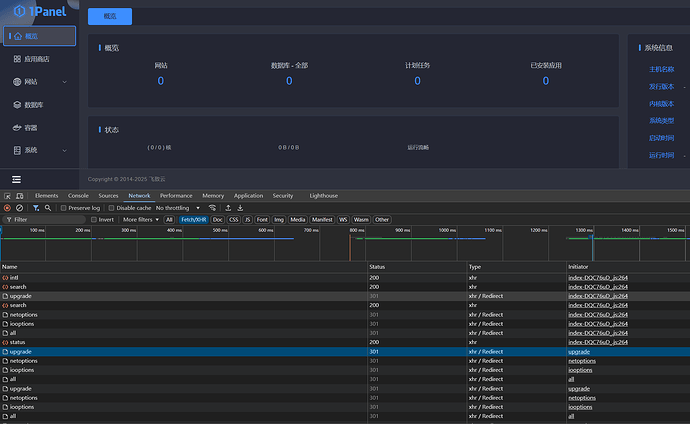Toggle the WS type filter

click(343, 219)
